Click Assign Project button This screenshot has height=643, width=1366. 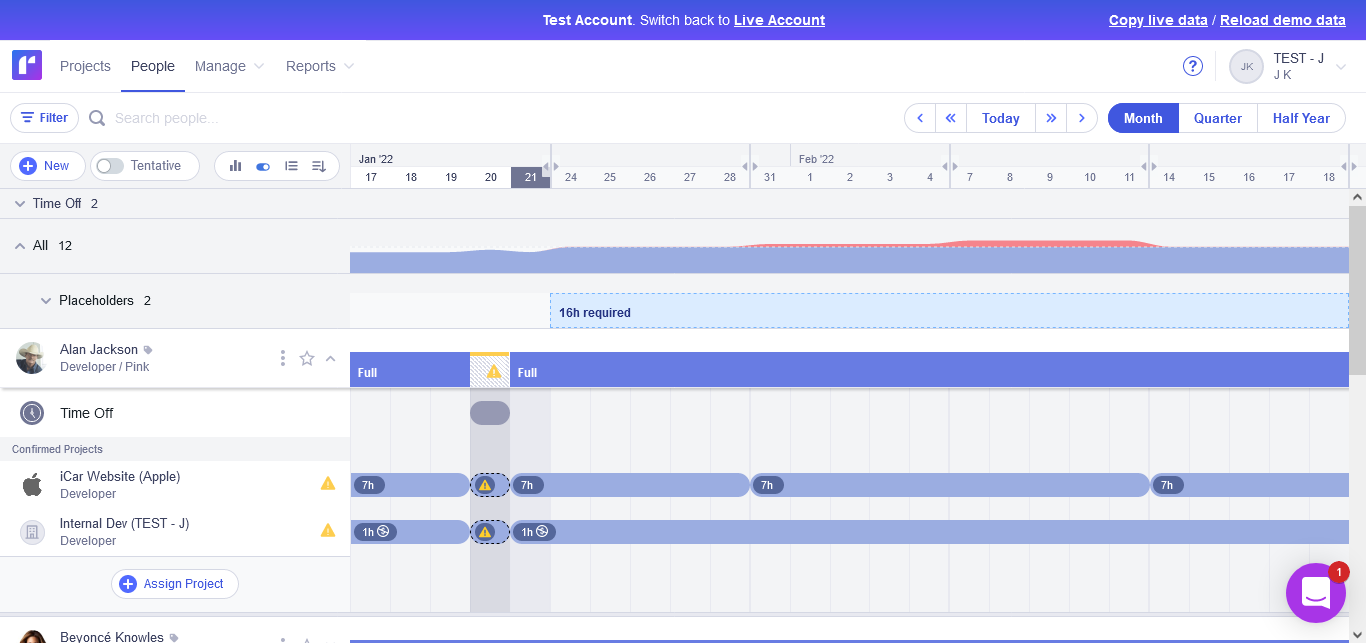click(175, 584)
